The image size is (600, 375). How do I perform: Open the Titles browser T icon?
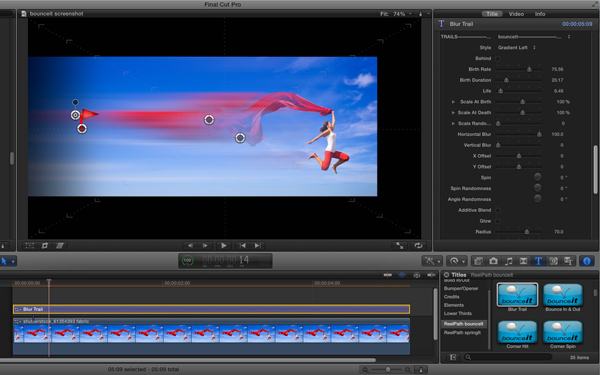(538, 261)
